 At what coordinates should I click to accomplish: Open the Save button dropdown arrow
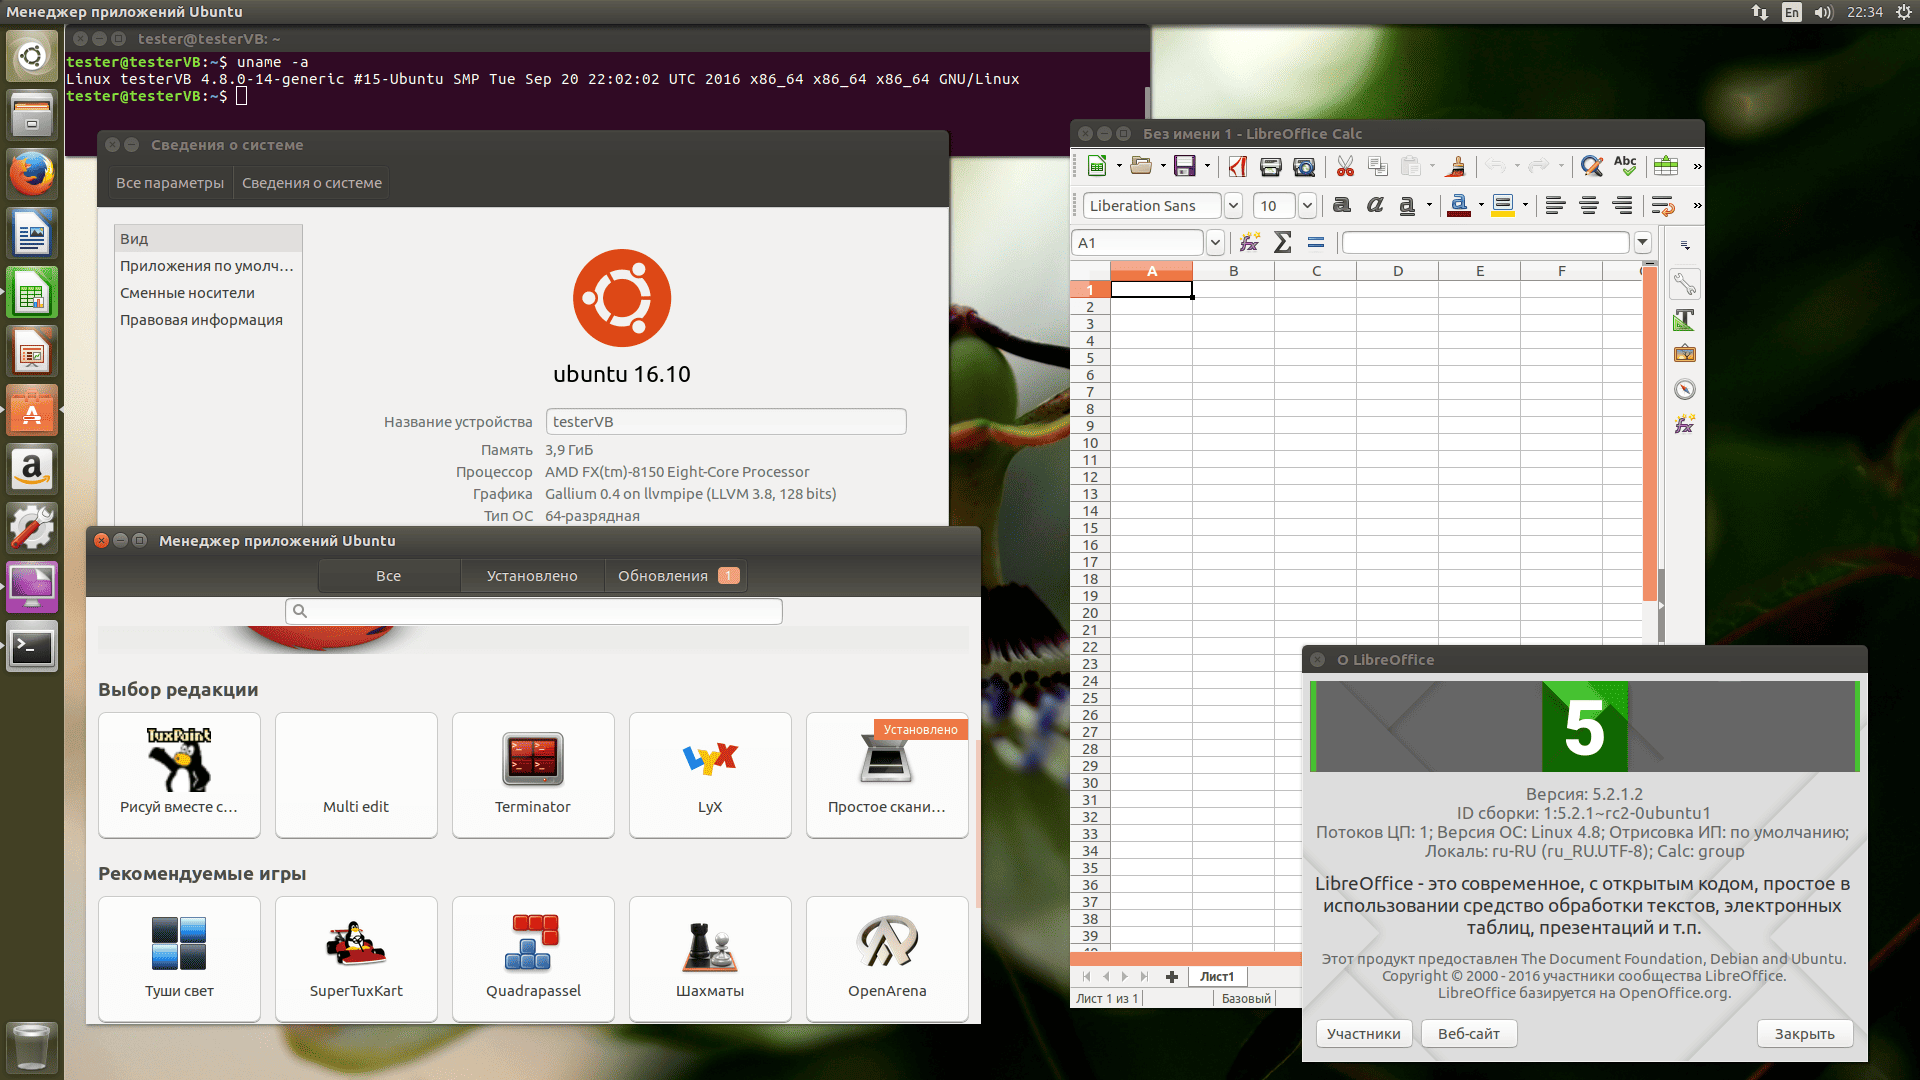[1207, 166]
